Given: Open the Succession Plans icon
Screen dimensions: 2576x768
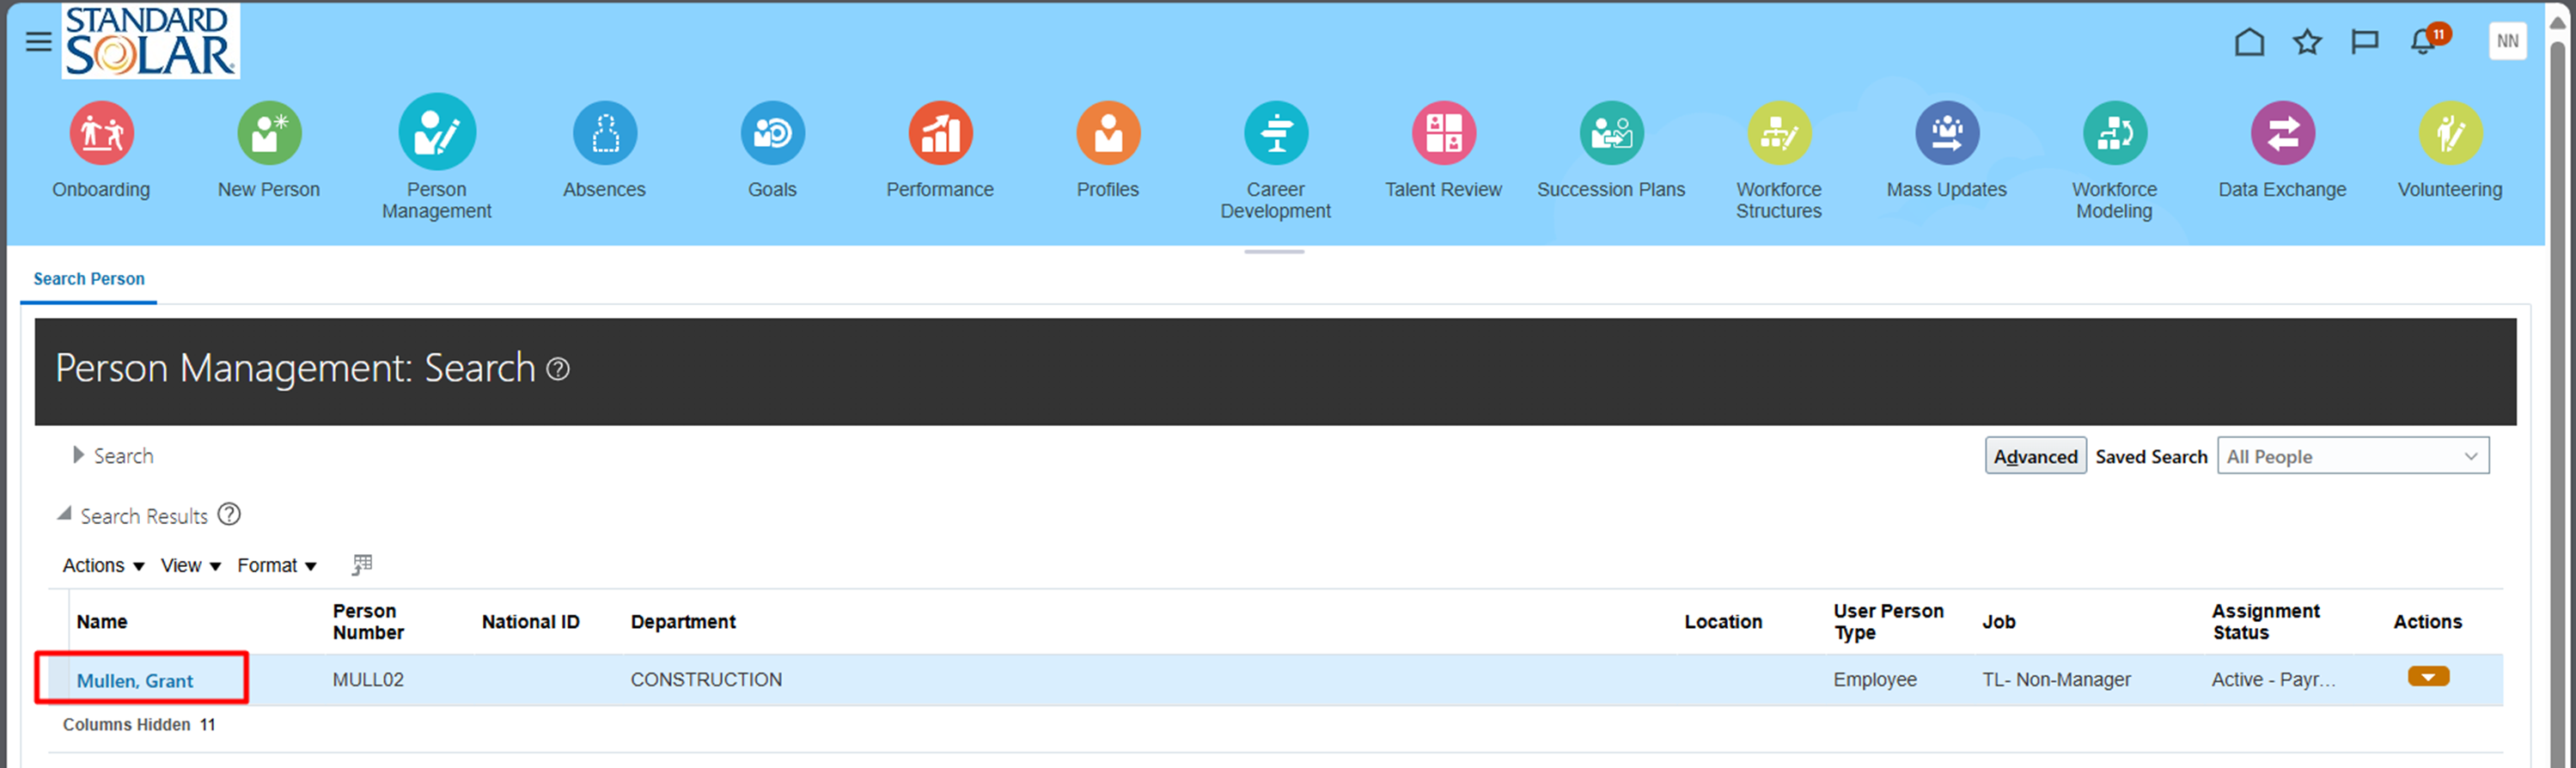Looking at the screenshot, I should coord(1611,133).
